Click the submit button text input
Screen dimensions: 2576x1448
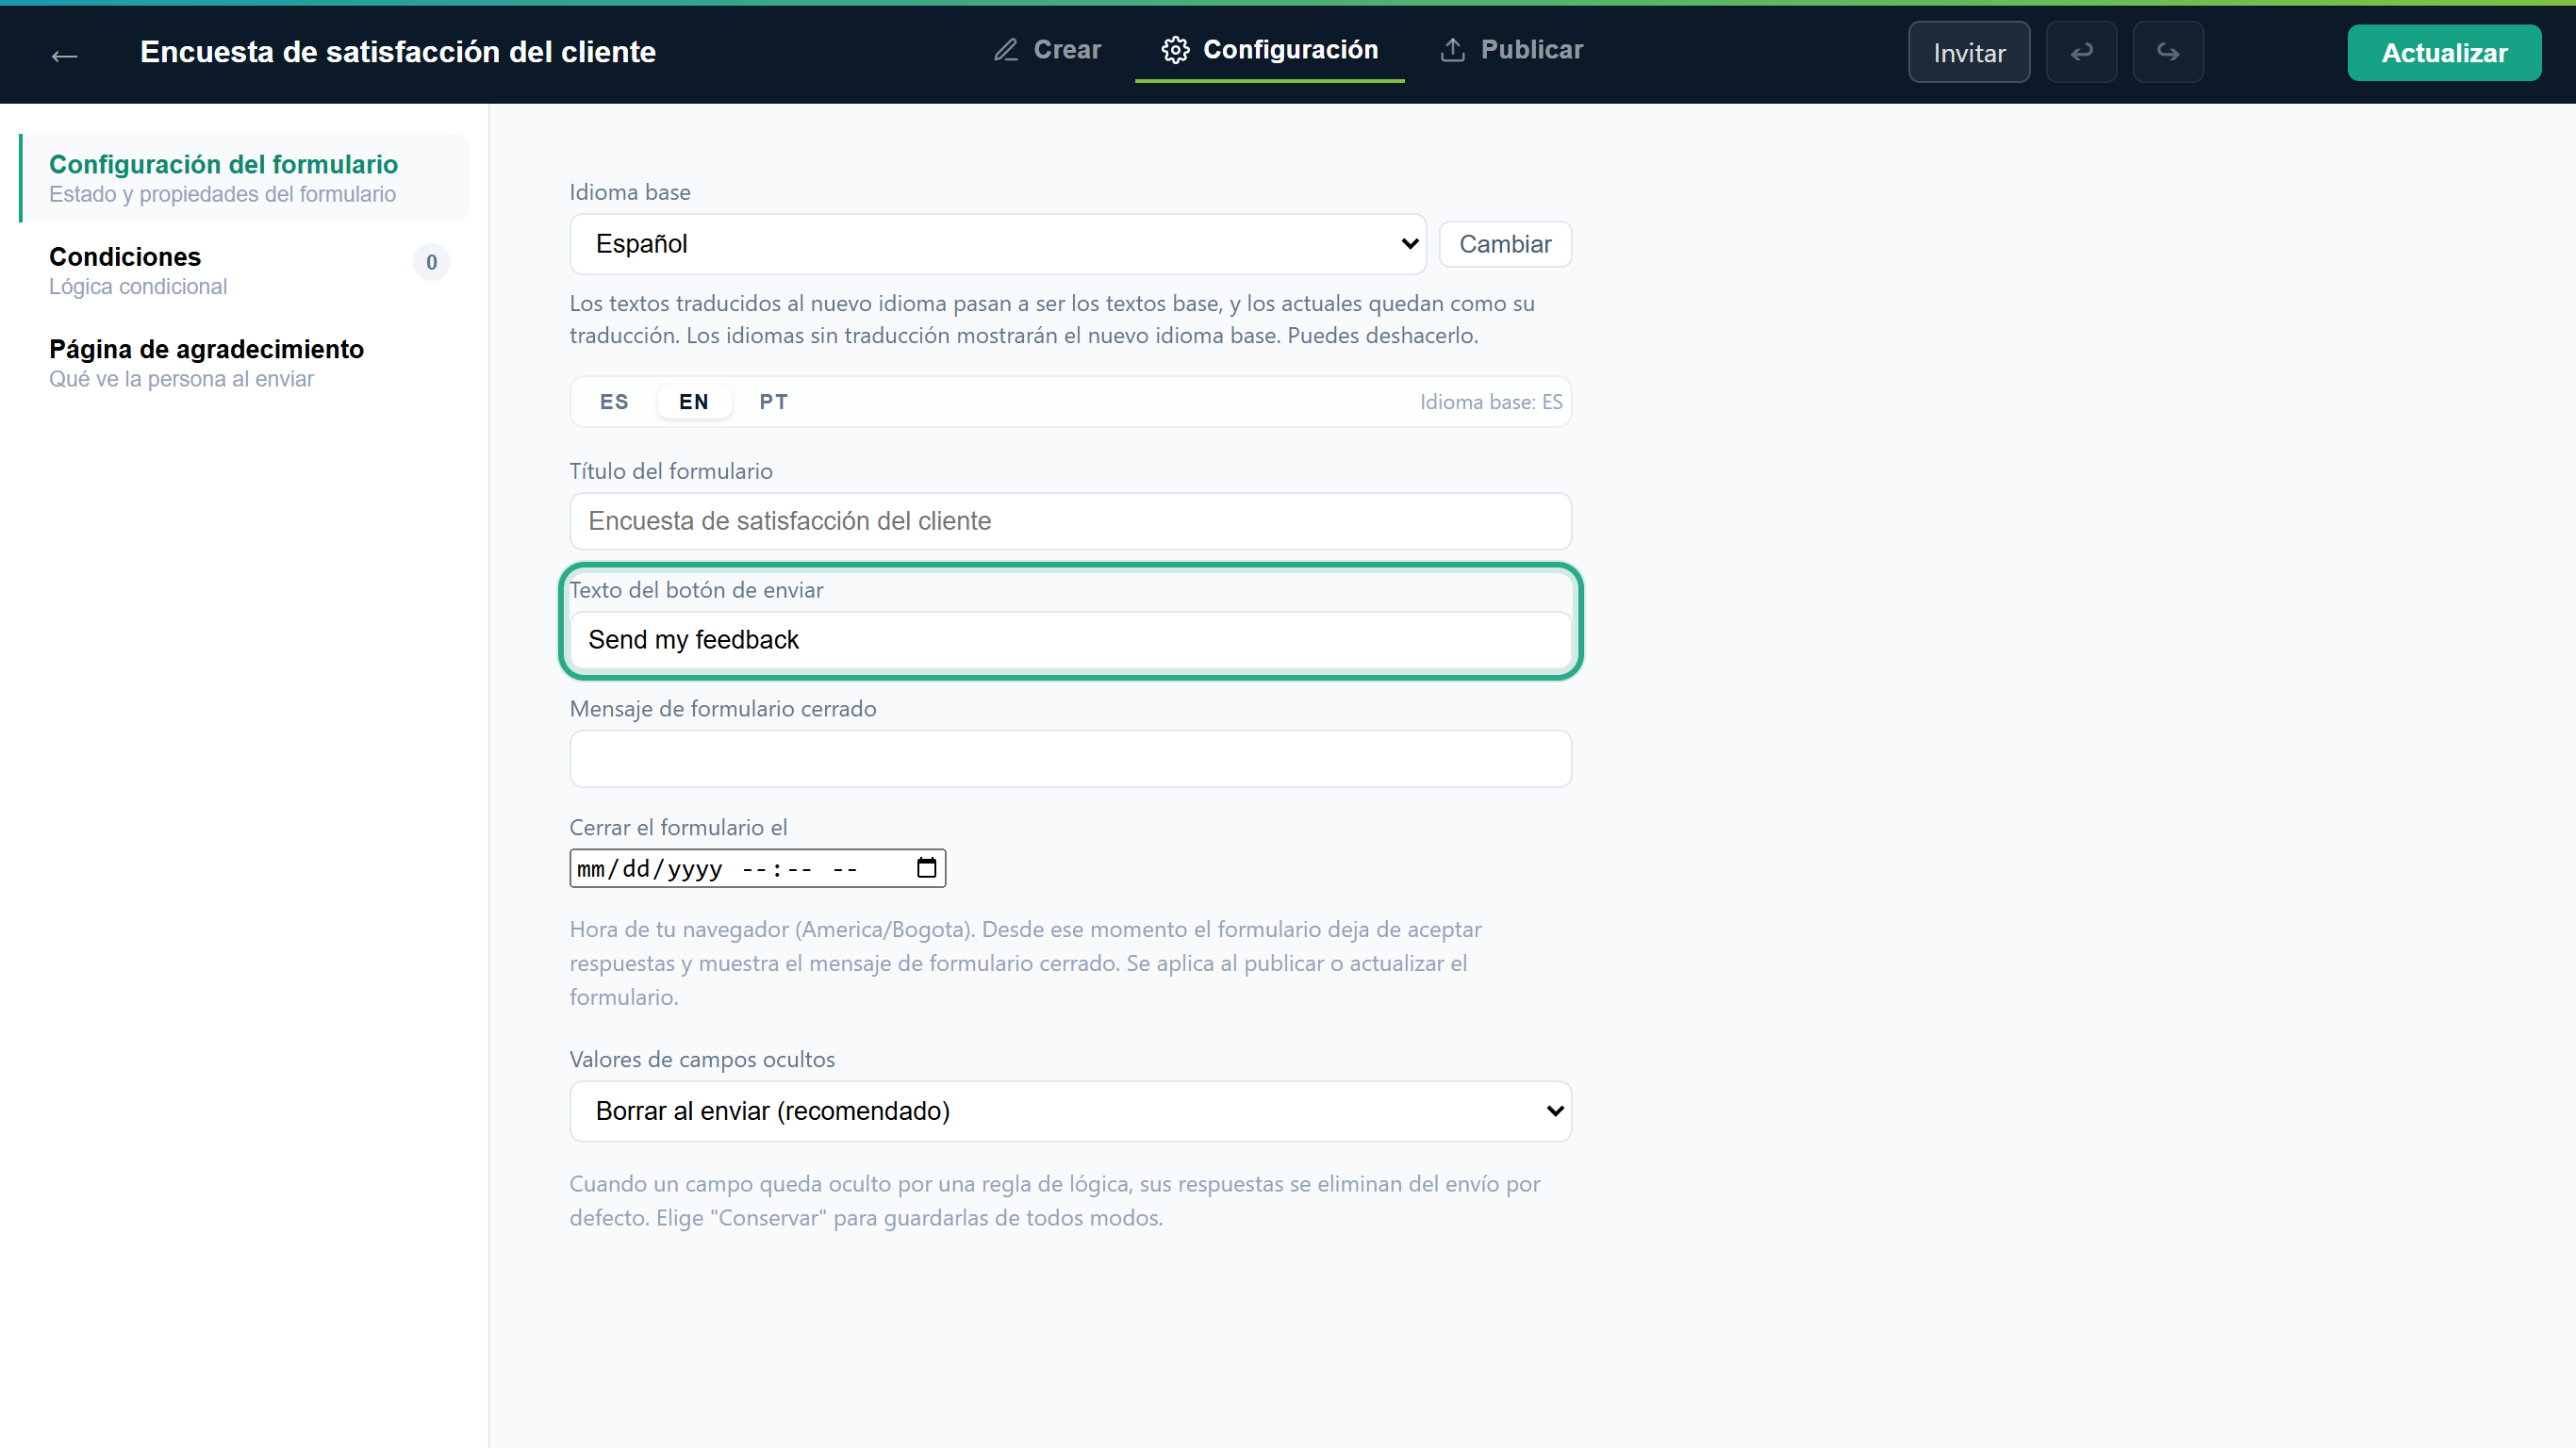point(1070,640)
